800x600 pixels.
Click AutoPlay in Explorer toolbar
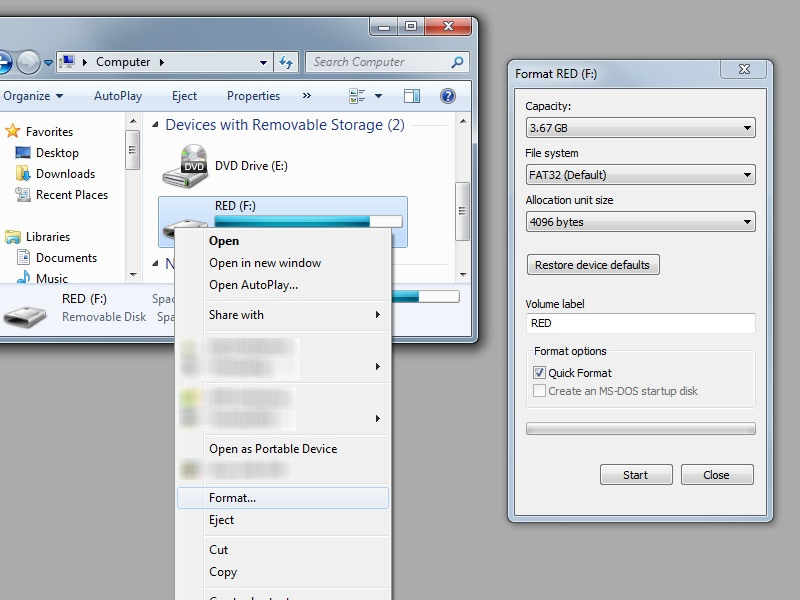coord(118,96)
